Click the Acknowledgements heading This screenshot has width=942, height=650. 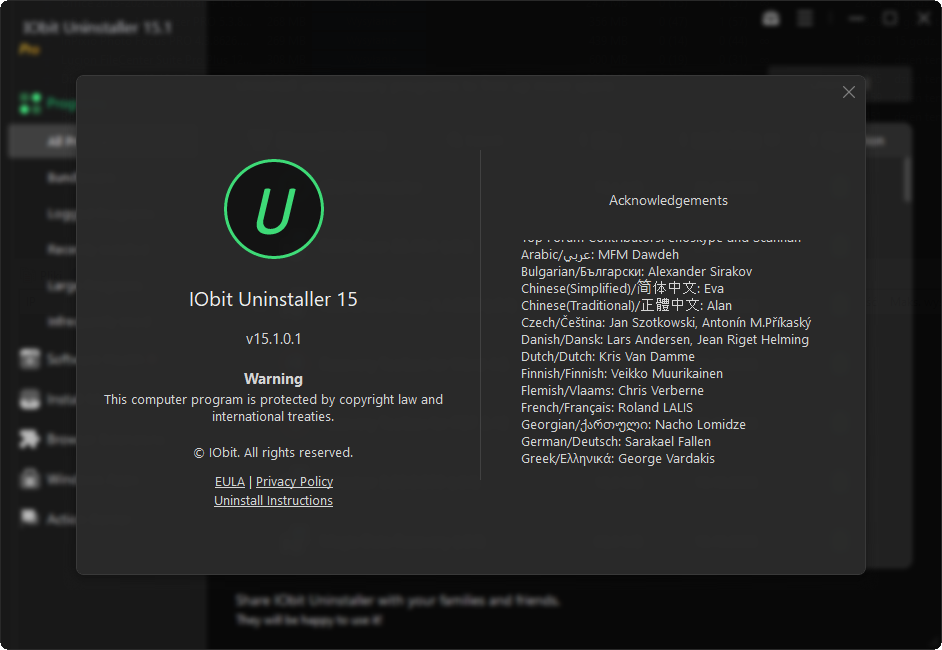(668, 201)
